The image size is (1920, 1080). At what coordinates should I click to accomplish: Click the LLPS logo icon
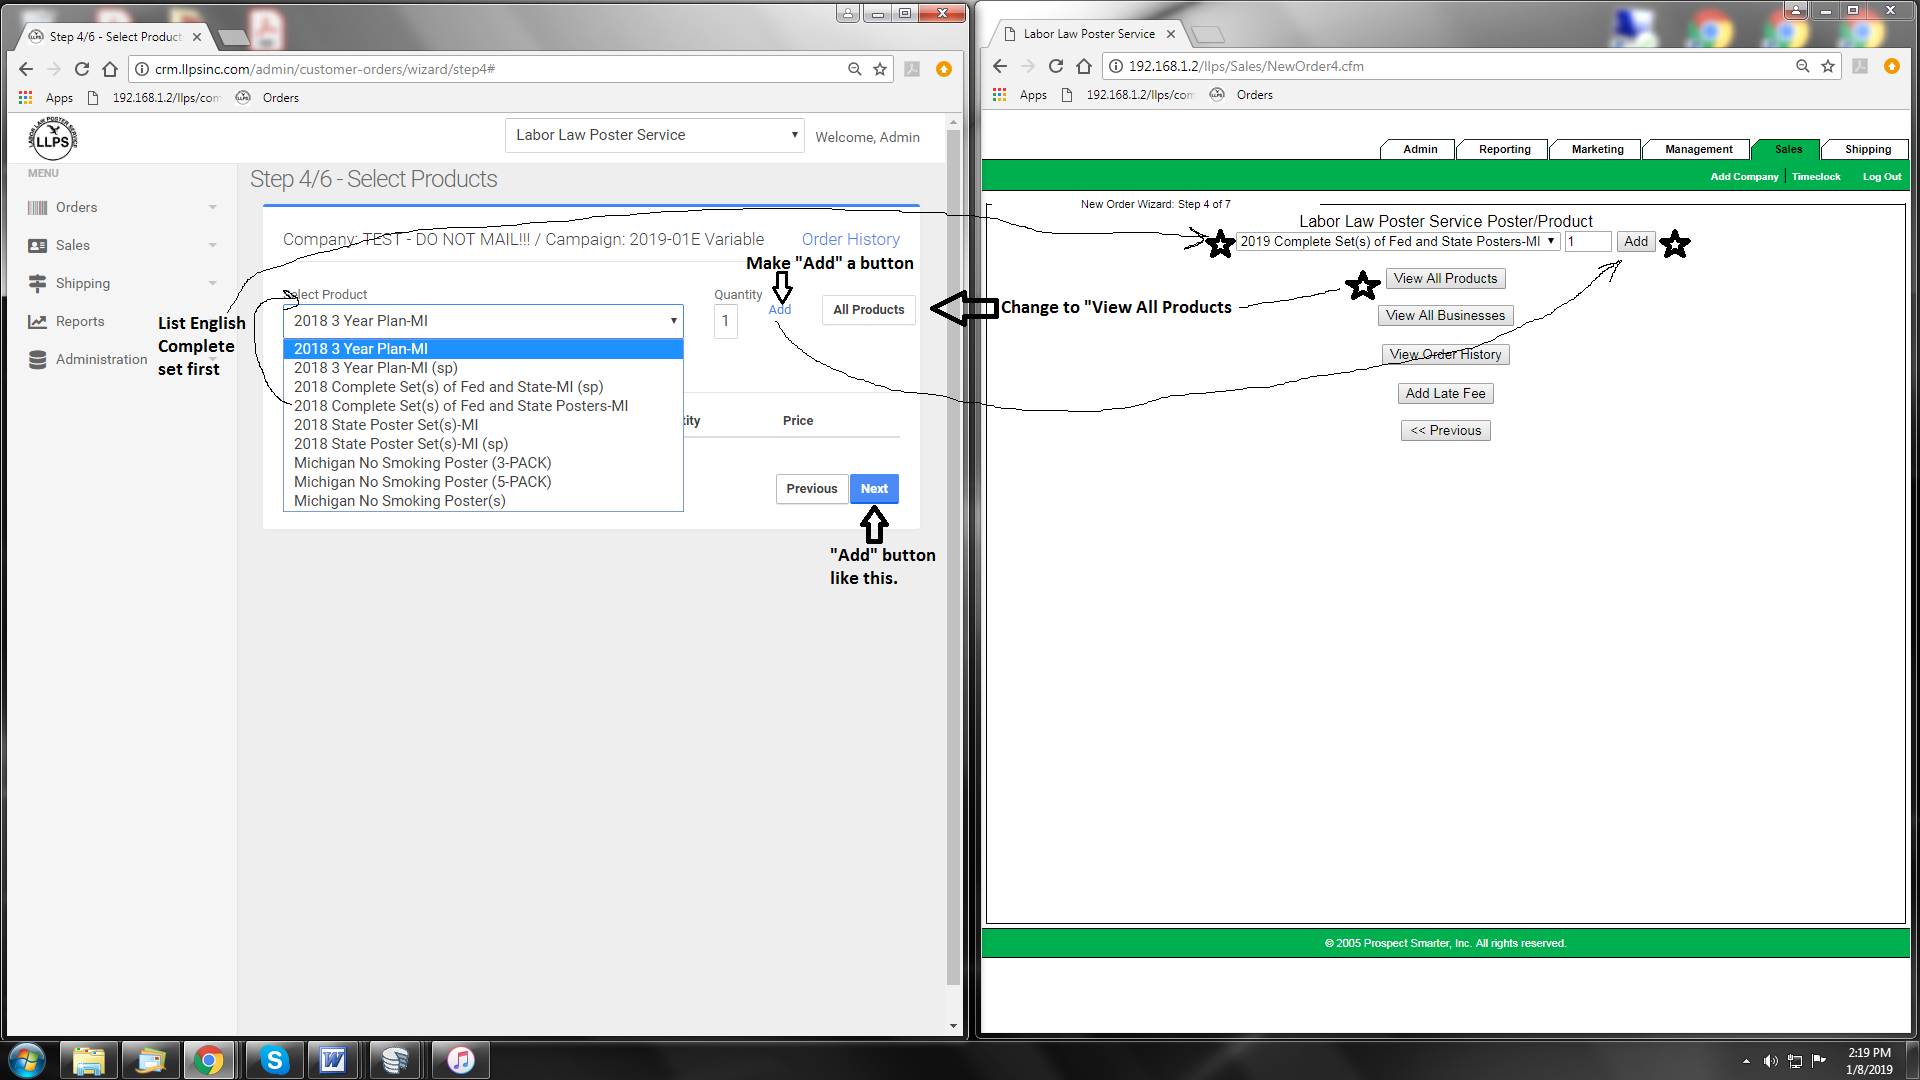[x=52, y=138]
